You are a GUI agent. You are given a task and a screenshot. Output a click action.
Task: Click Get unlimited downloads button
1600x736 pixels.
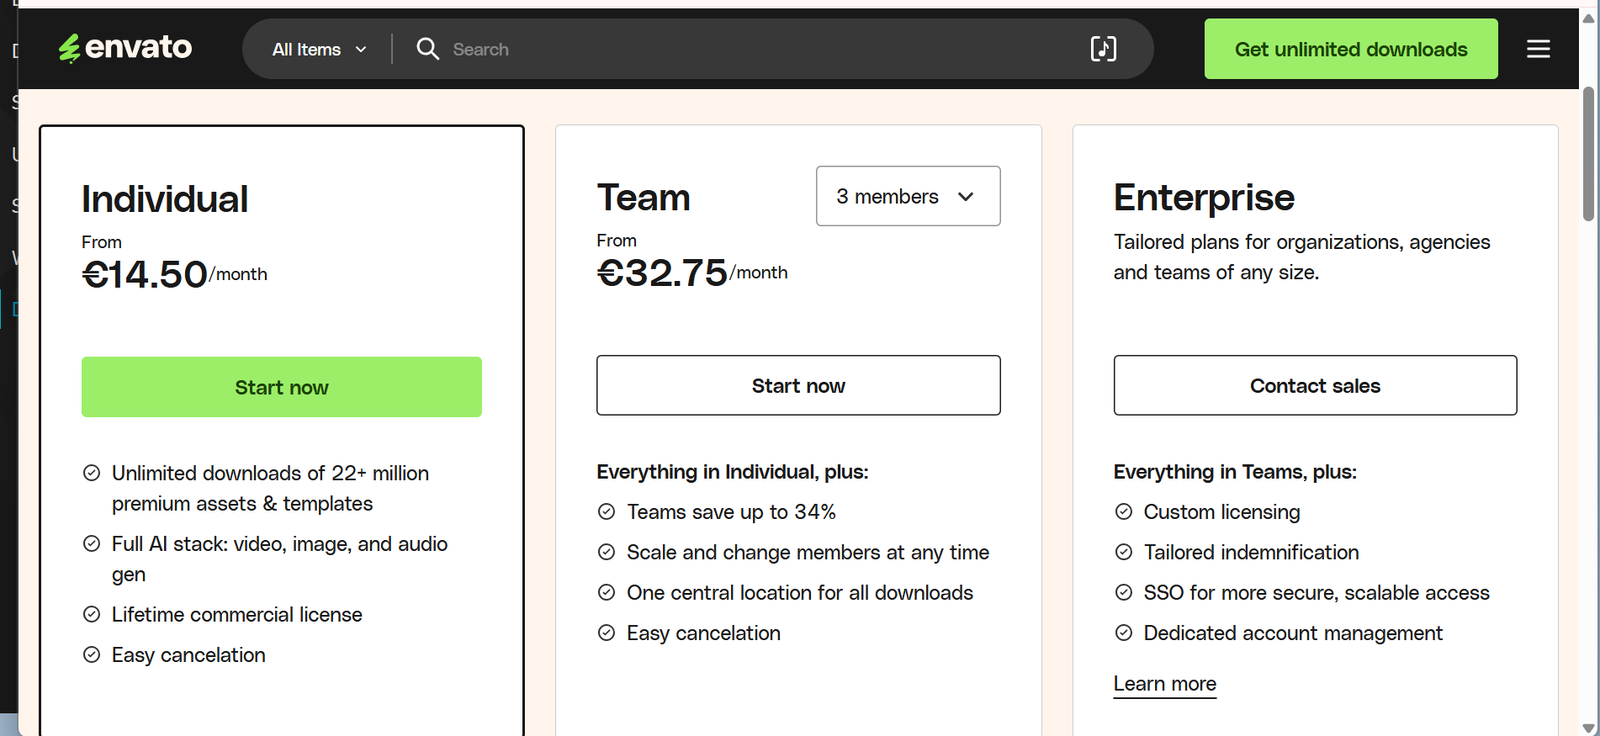[x=1350, y=49]
